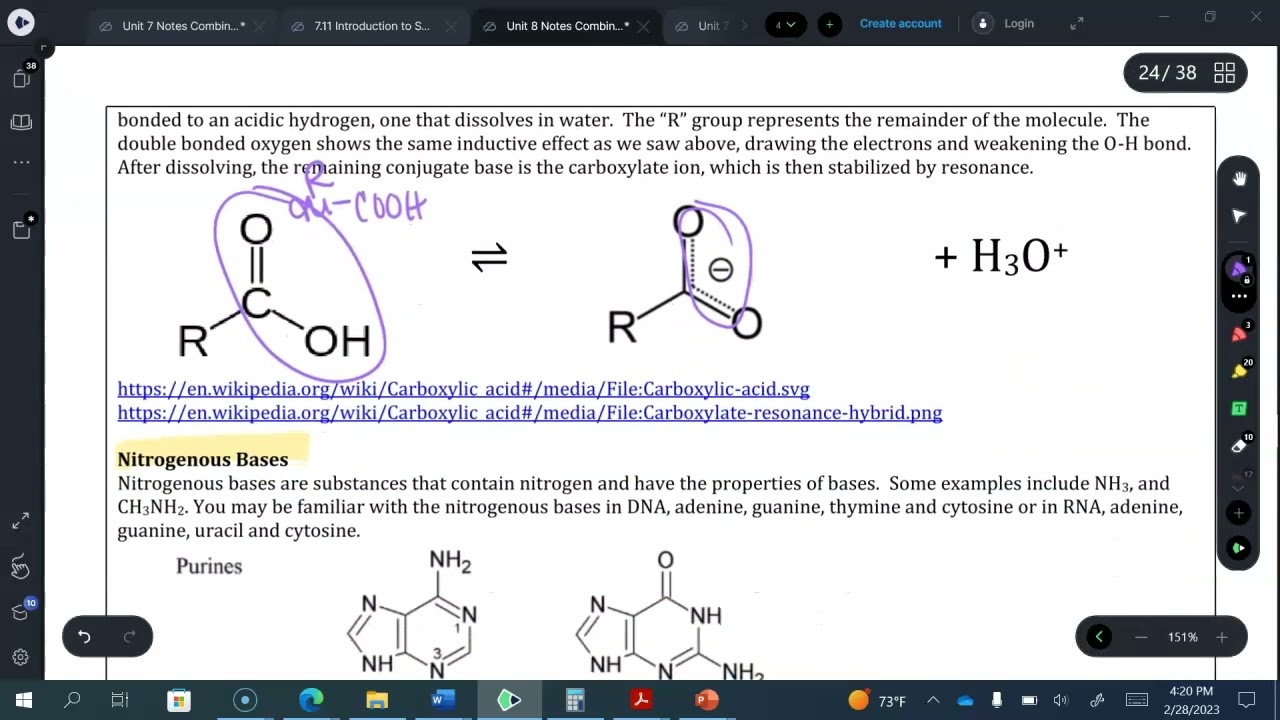This screenshot has width=1280, height=720.
Task: Open Windows taskbar search
Action: [x=72, y=700]
